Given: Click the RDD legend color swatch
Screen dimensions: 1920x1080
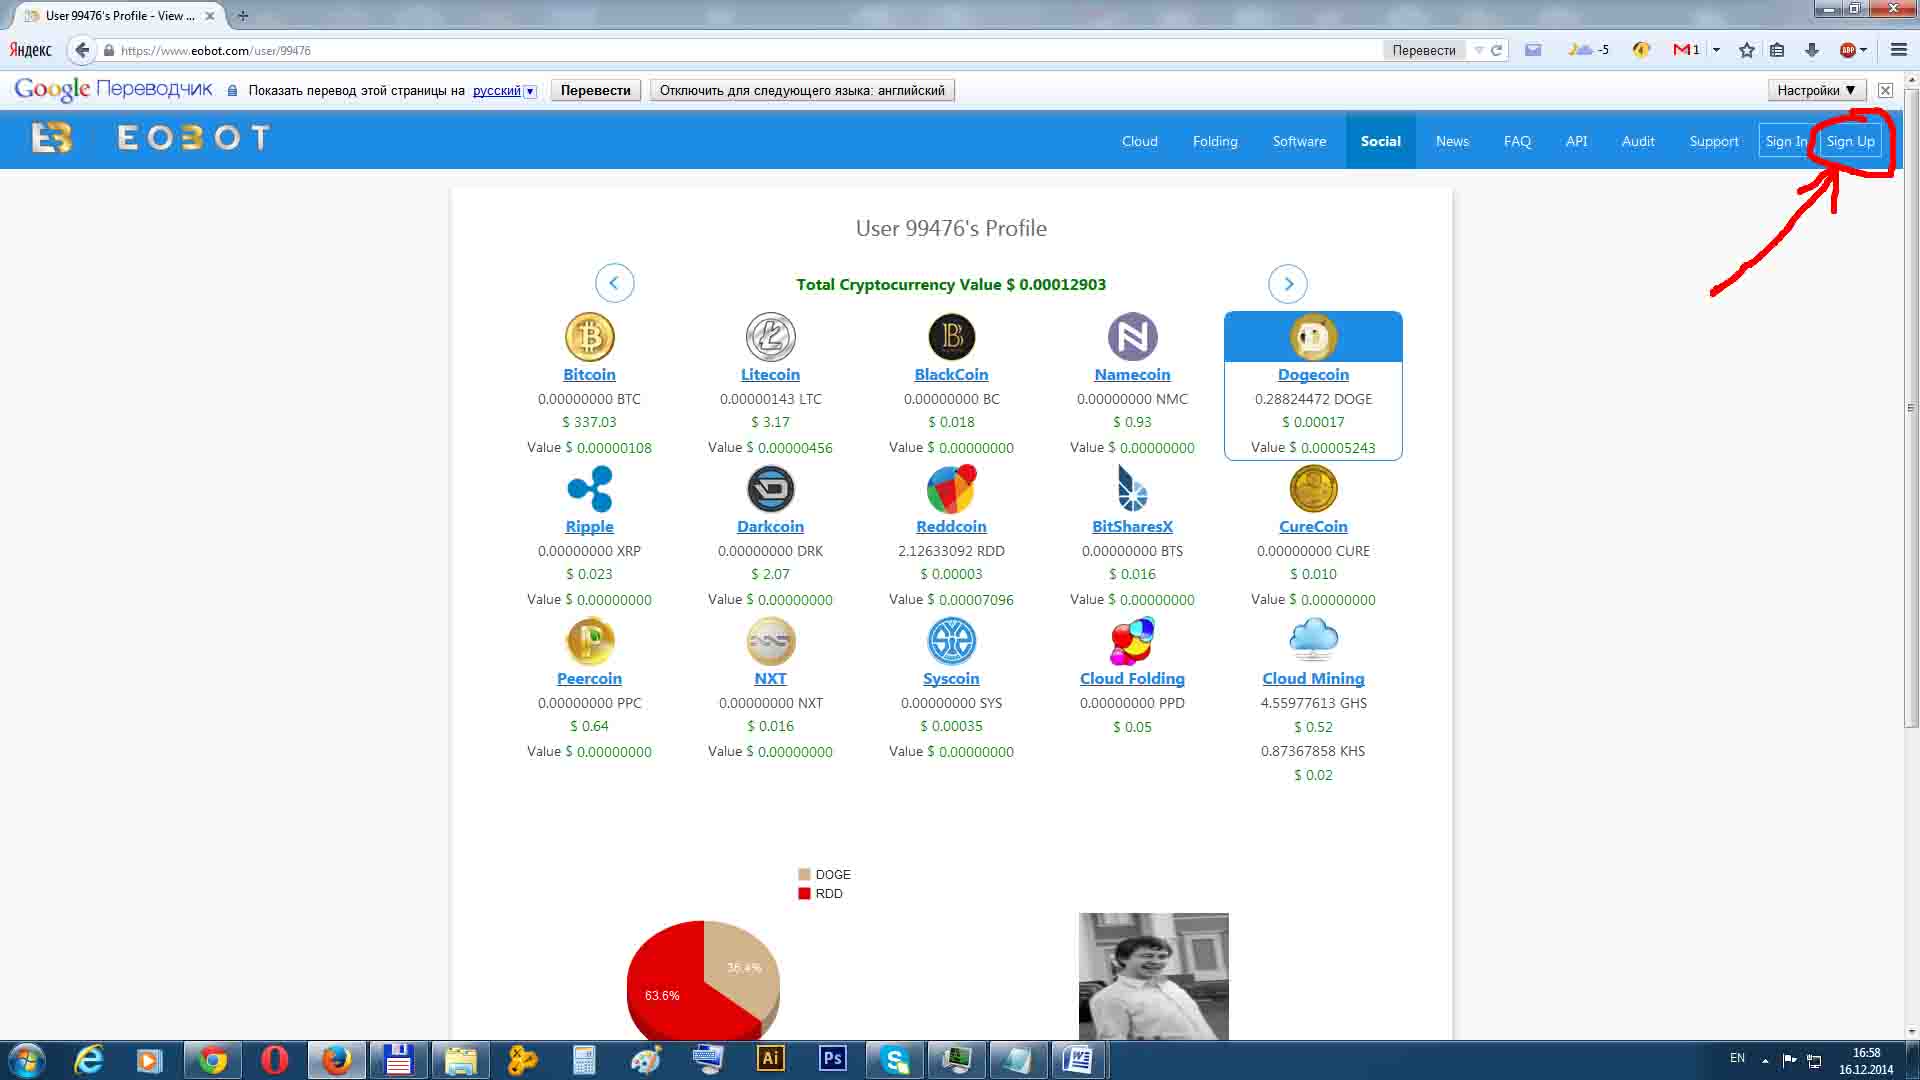Looking at the screenshot, I should (x=804, y=893).
